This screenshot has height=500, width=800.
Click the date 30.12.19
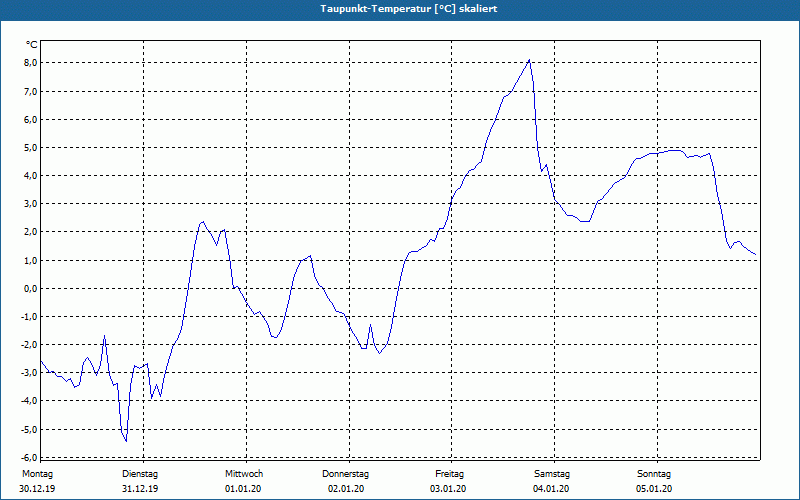coord(37,489)
